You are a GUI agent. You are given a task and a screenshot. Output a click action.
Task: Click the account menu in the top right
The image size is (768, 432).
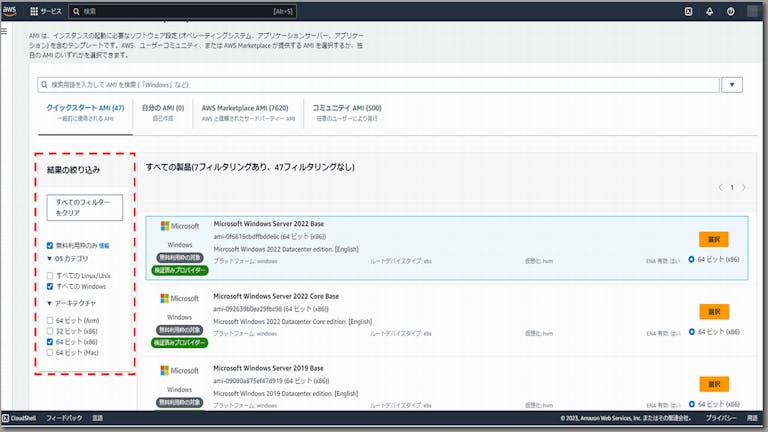click(x=752, y=11)
